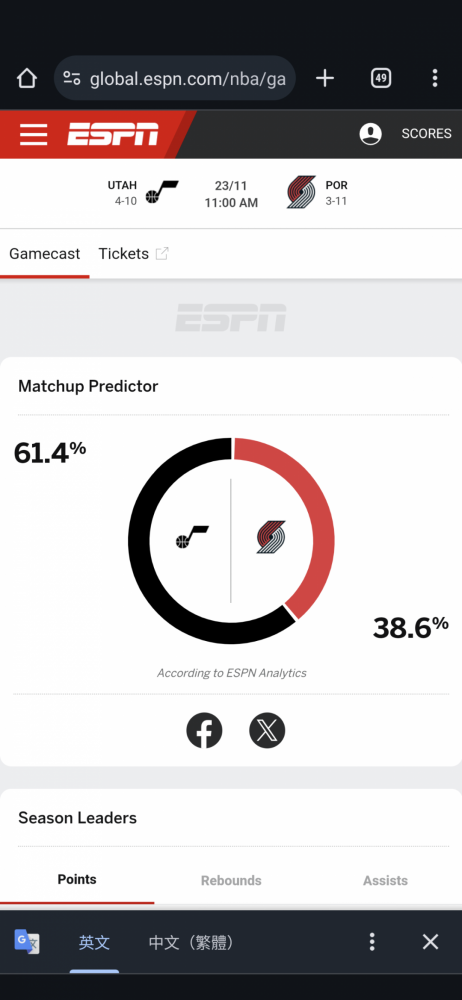Open a new browser tab
This screenshot has height=1000, width=462.
tap(325, 78)
